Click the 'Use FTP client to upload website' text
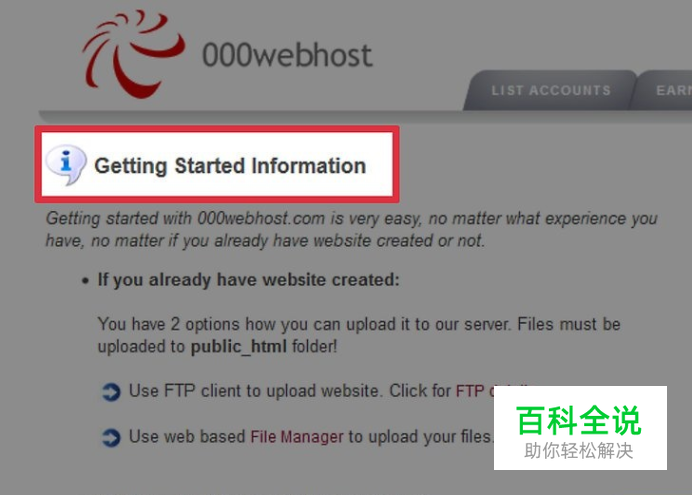 pyautogui.click(x=254, y=391)
